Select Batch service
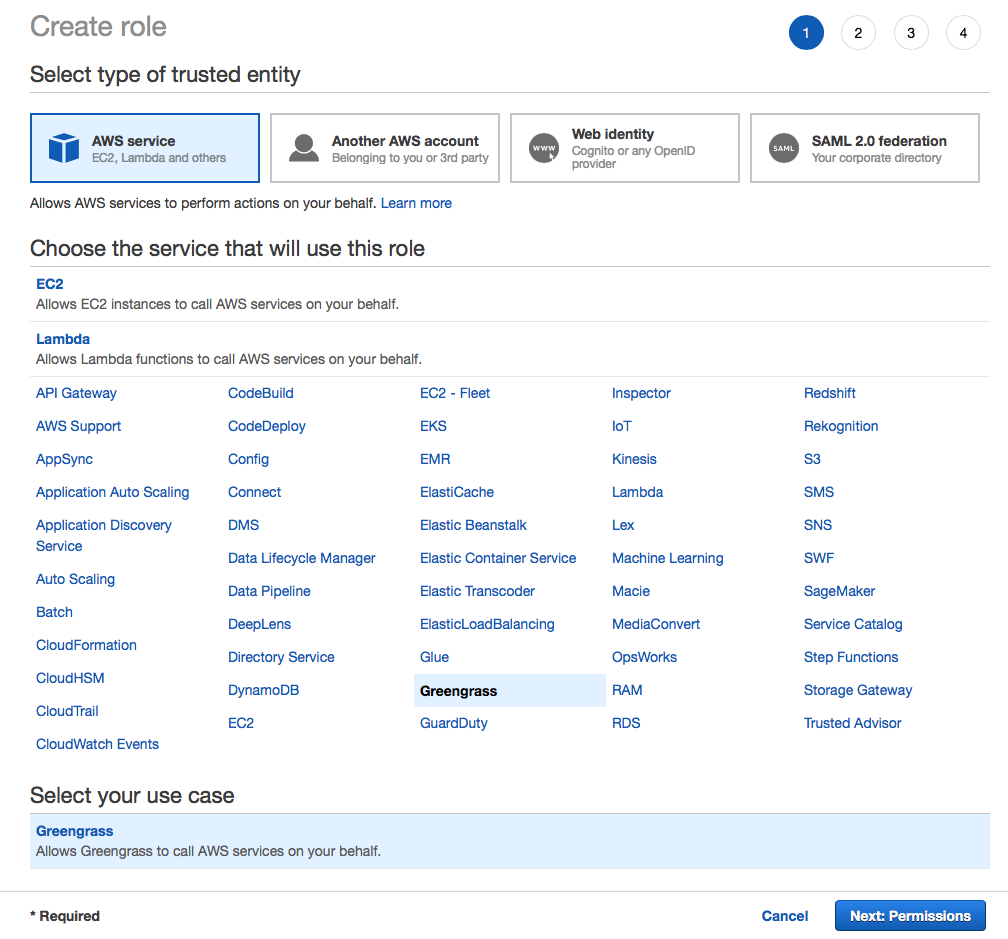This screenshot has width=1008, height=939. [x=55, y=612]
